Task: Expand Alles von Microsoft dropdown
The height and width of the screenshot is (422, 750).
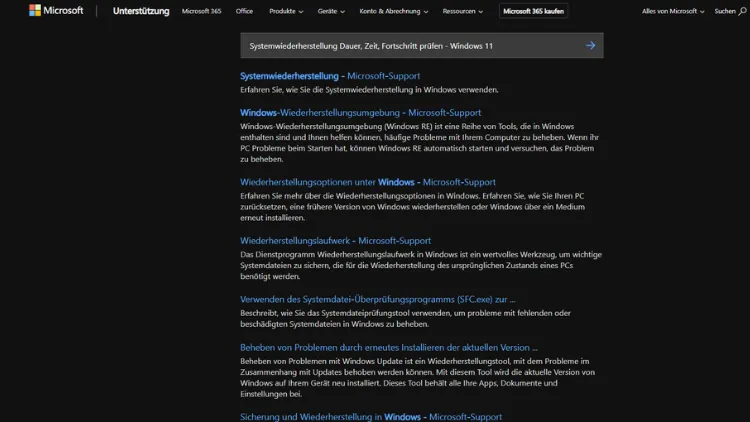Action: click(673, 11)
